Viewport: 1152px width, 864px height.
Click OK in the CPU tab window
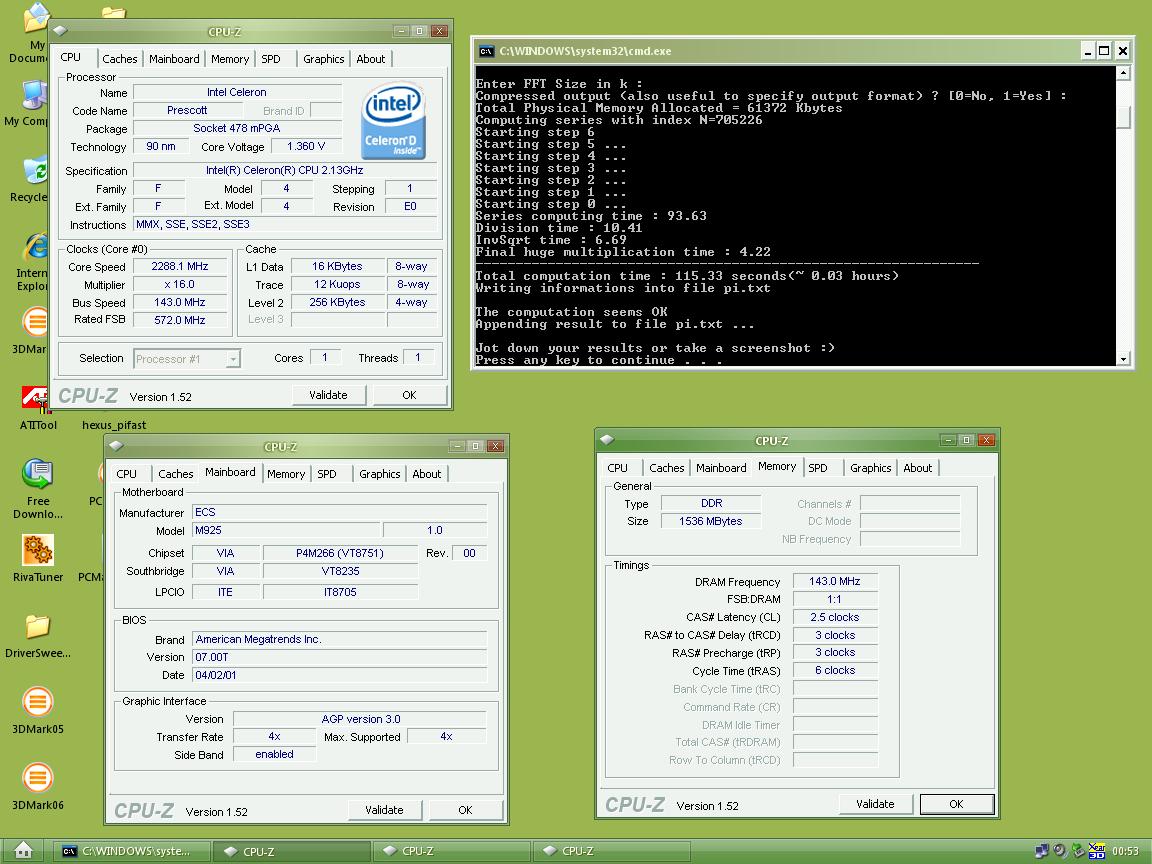point(409,395)
